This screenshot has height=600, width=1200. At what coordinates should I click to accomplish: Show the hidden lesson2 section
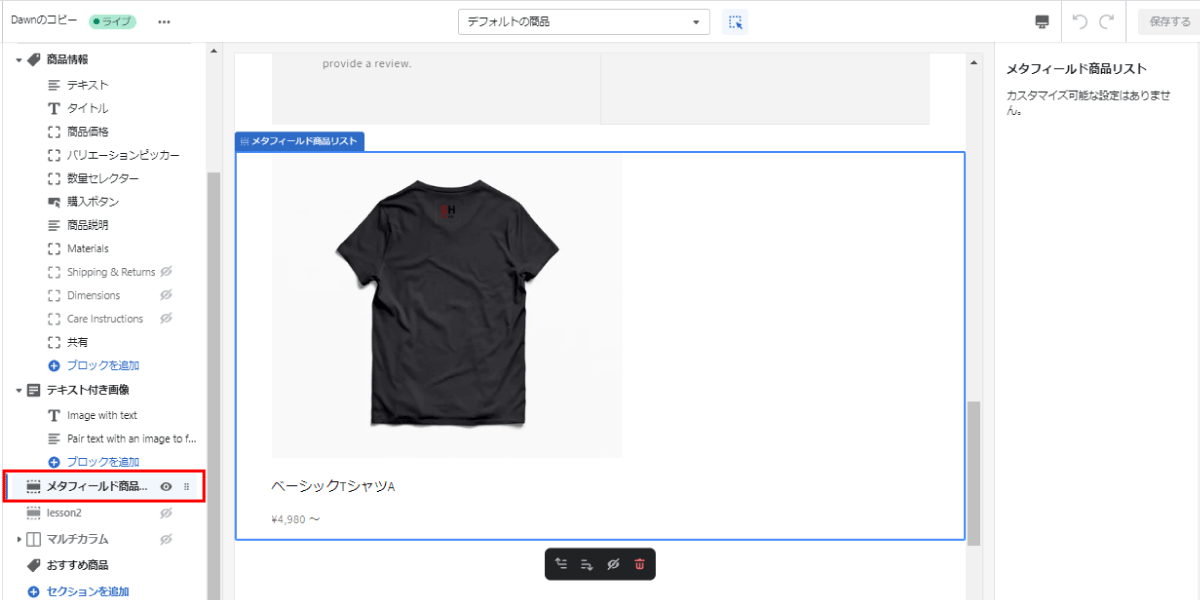coord(166,513)
